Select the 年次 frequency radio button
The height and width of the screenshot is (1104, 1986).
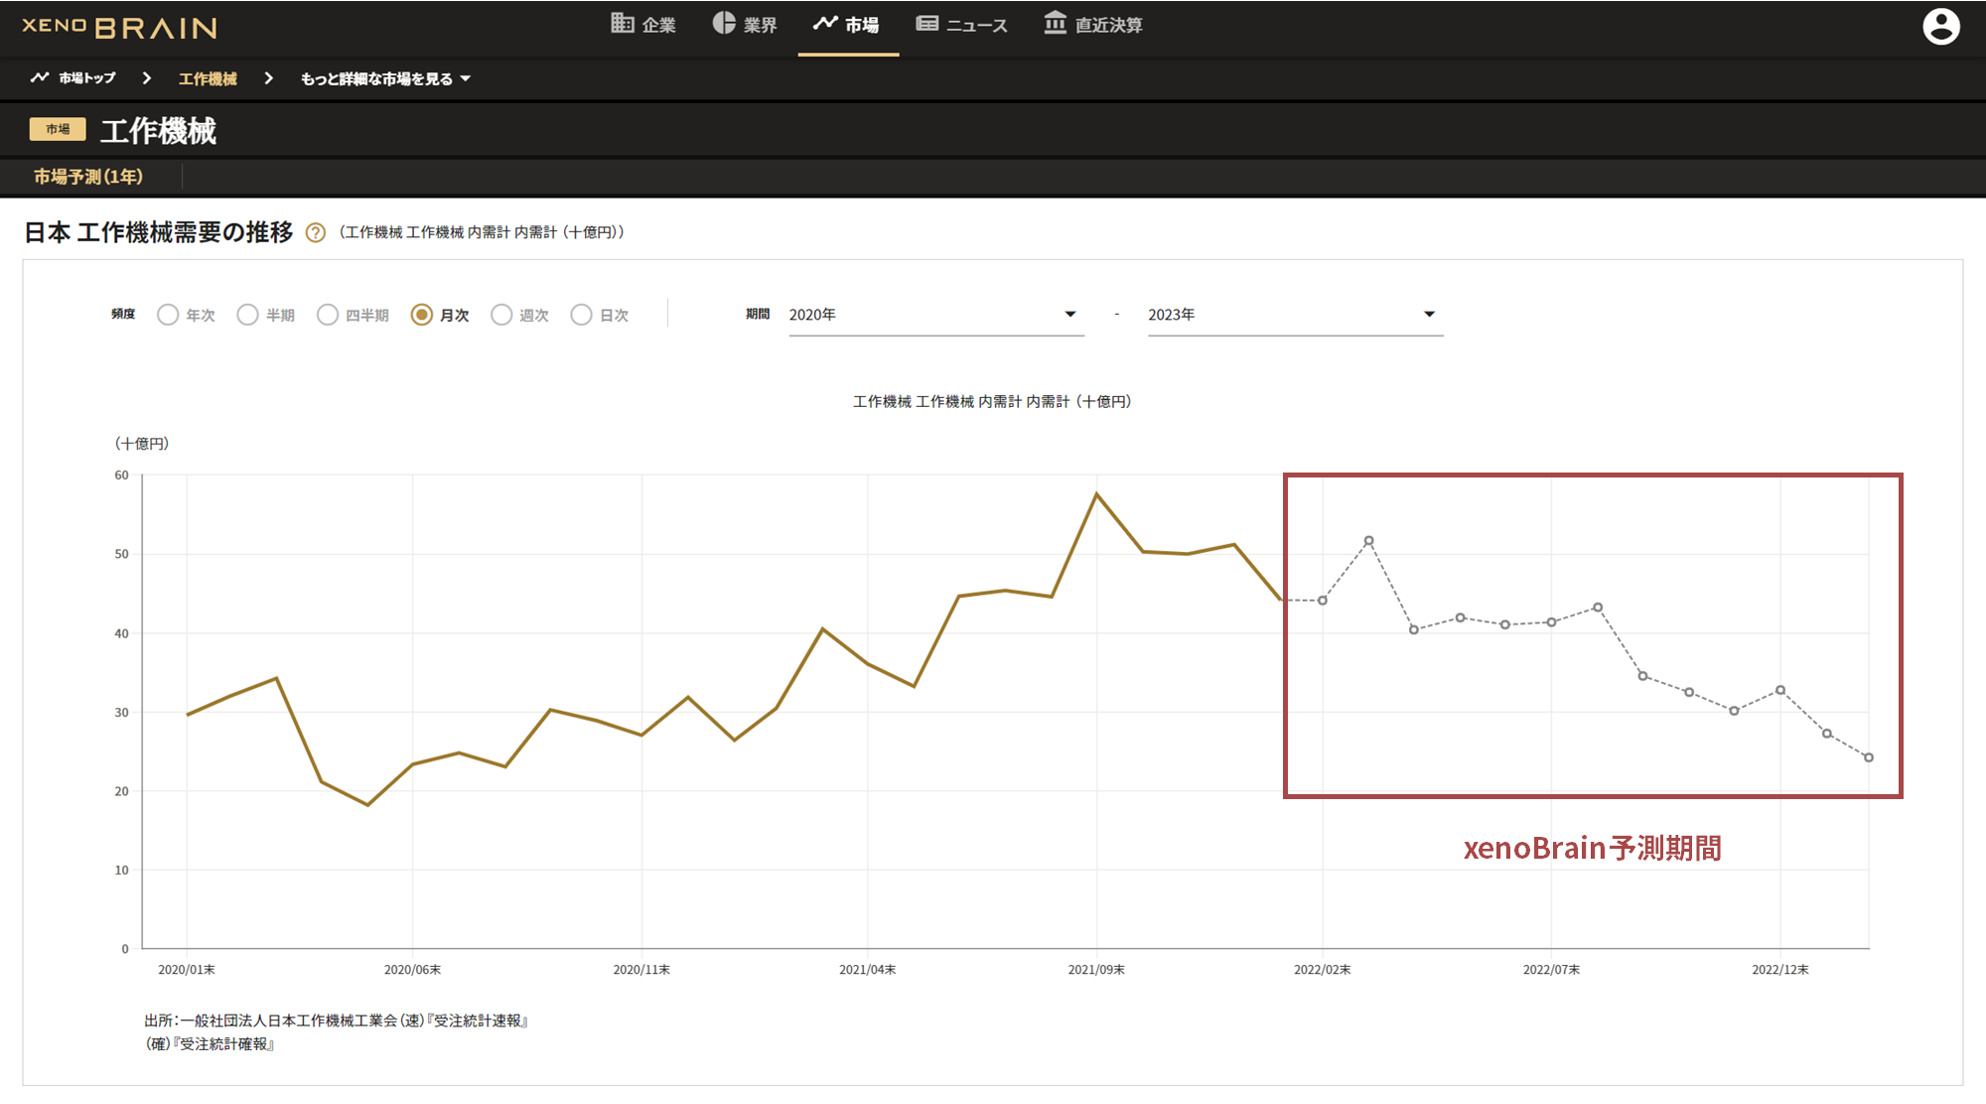point(168,315)
